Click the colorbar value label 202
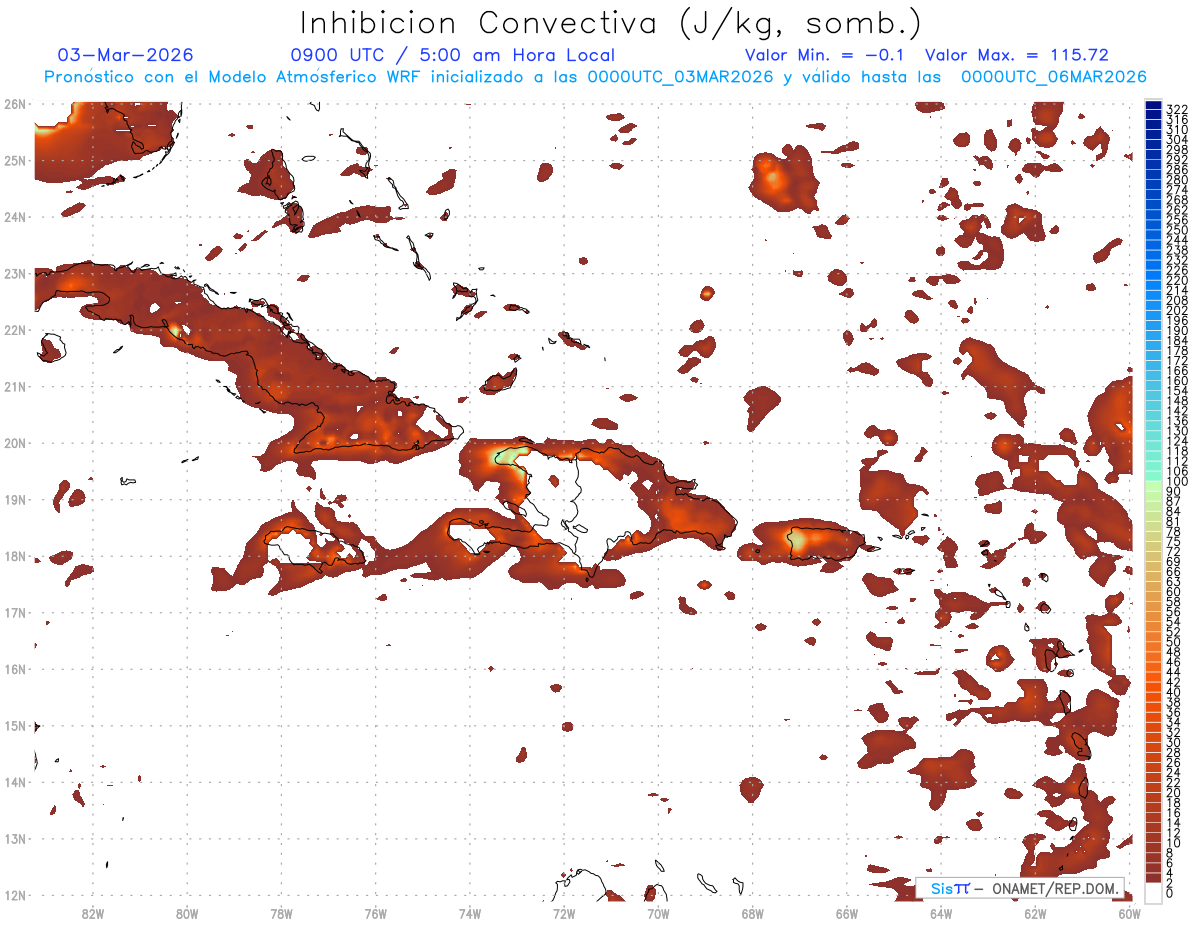1200x927 pixels. [1177, 311]
